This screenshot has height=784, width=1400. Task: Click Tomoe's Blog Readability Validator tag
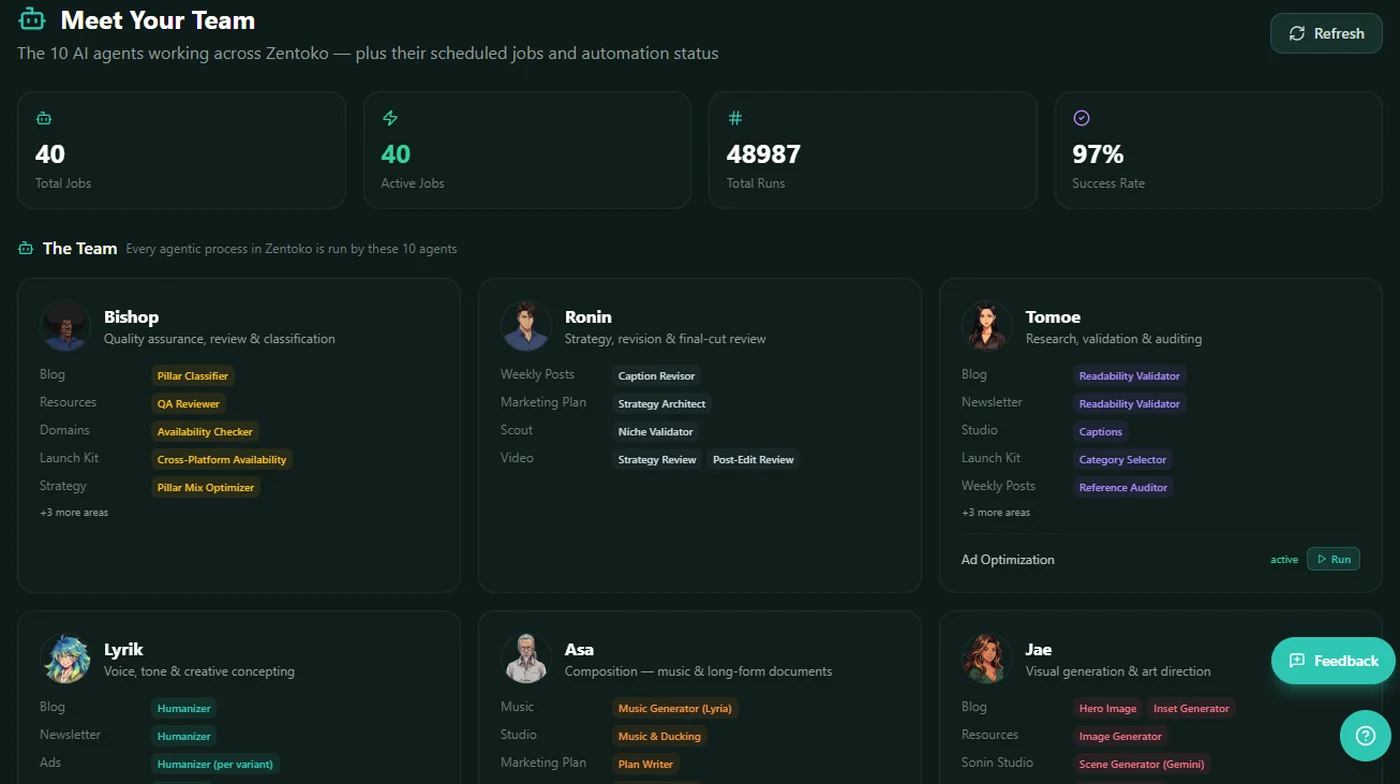click(x=1130, y=376)
